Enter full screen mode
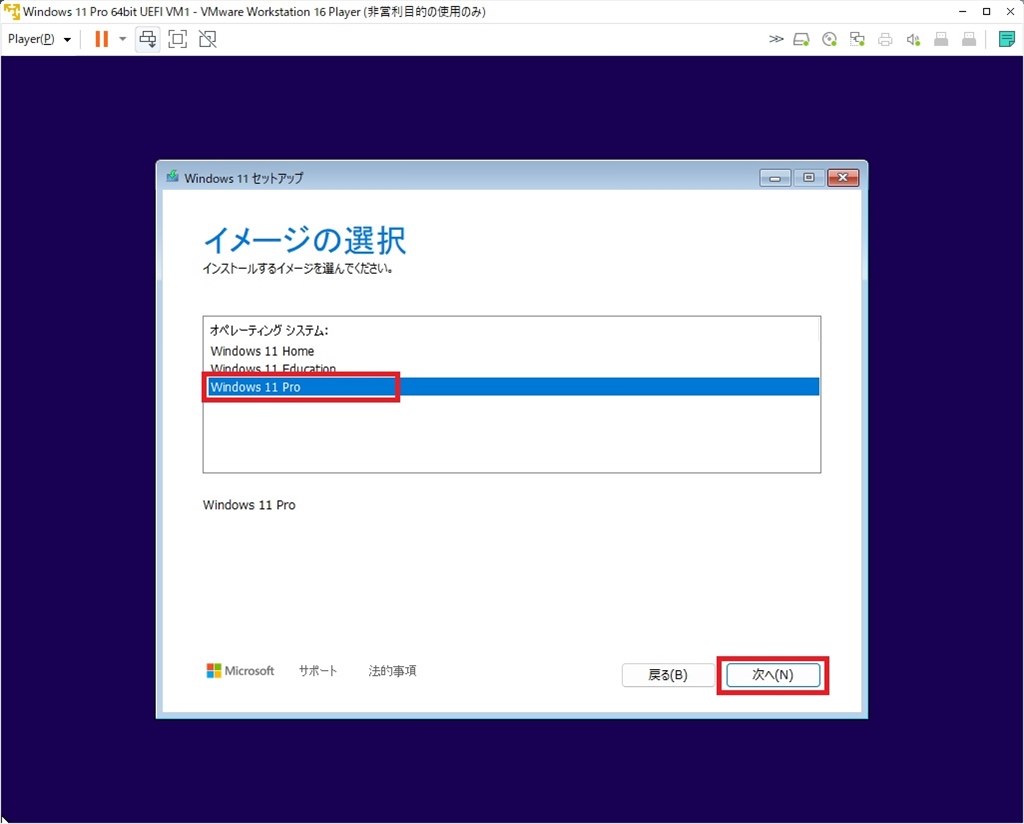The height and width of the screenshot is (824, 1024). point(178,39)
